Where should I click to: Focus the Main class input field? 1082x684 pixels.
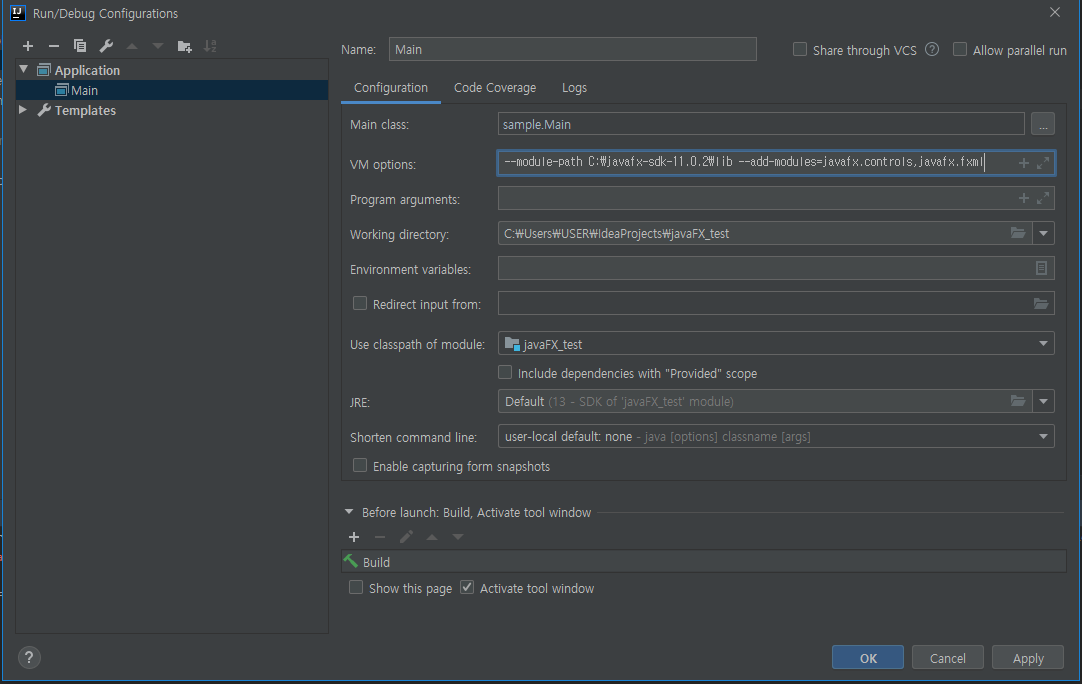(x=761, y=124)
